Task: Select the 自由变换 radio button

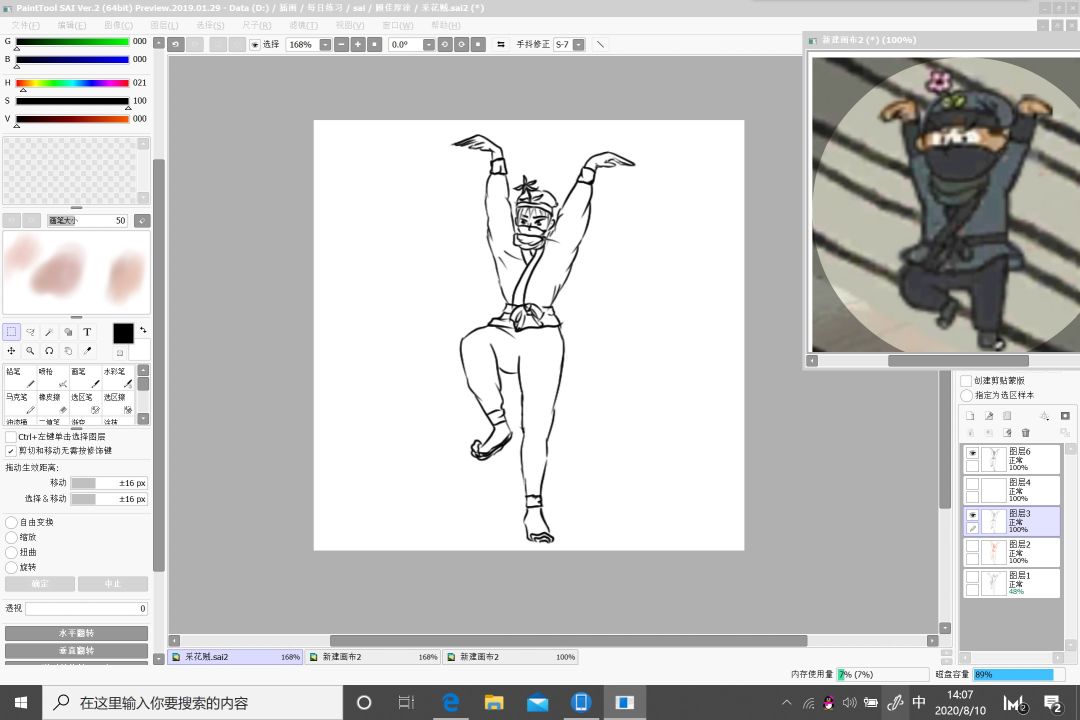Action: click(12, 522)
